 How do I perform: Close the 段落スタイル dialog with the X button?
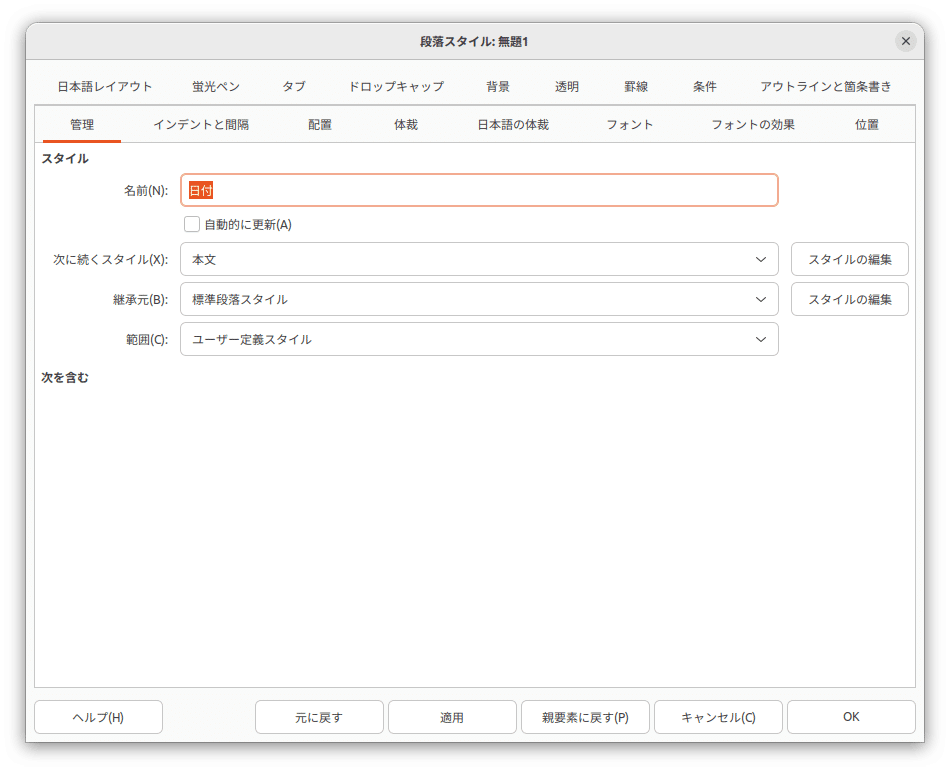(905, 41)
